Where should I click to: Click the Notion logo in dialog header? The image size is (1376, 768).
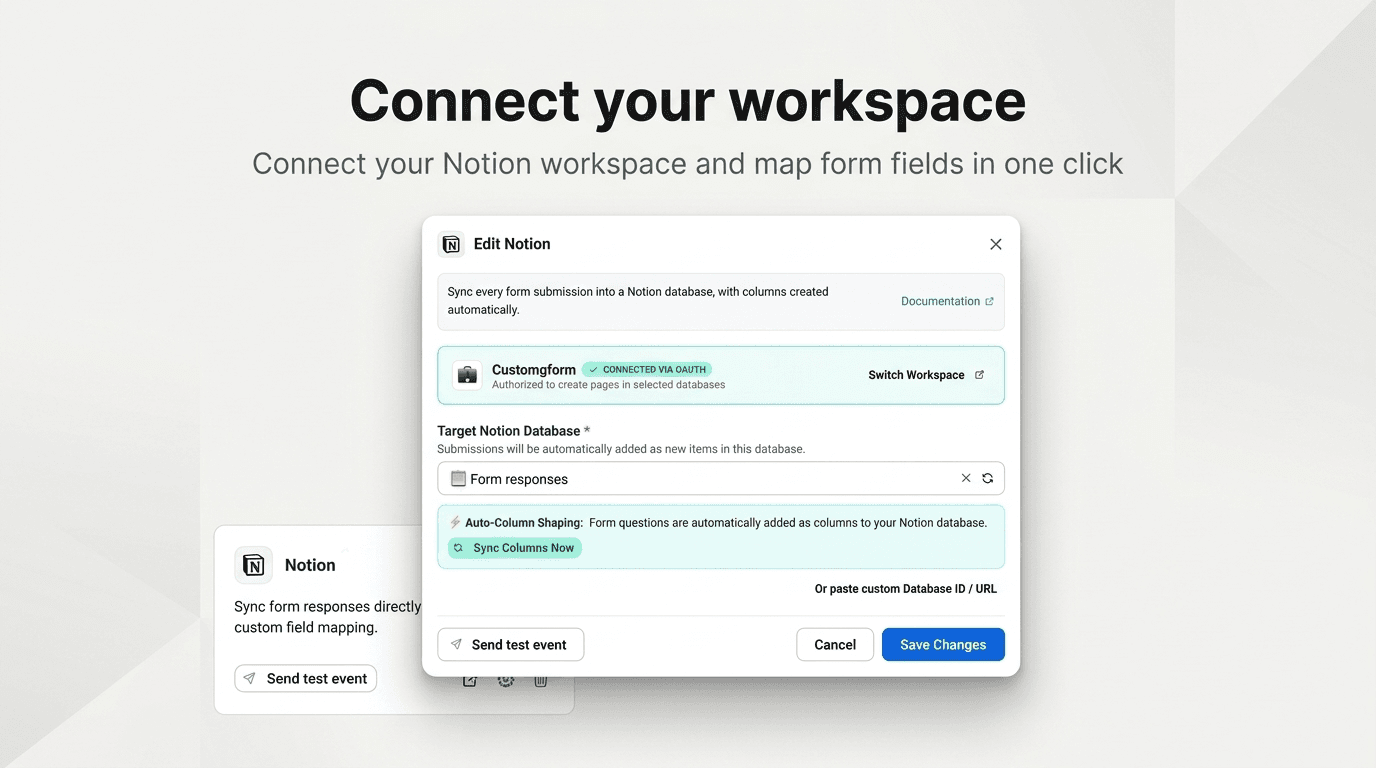[x=451, y=244]
